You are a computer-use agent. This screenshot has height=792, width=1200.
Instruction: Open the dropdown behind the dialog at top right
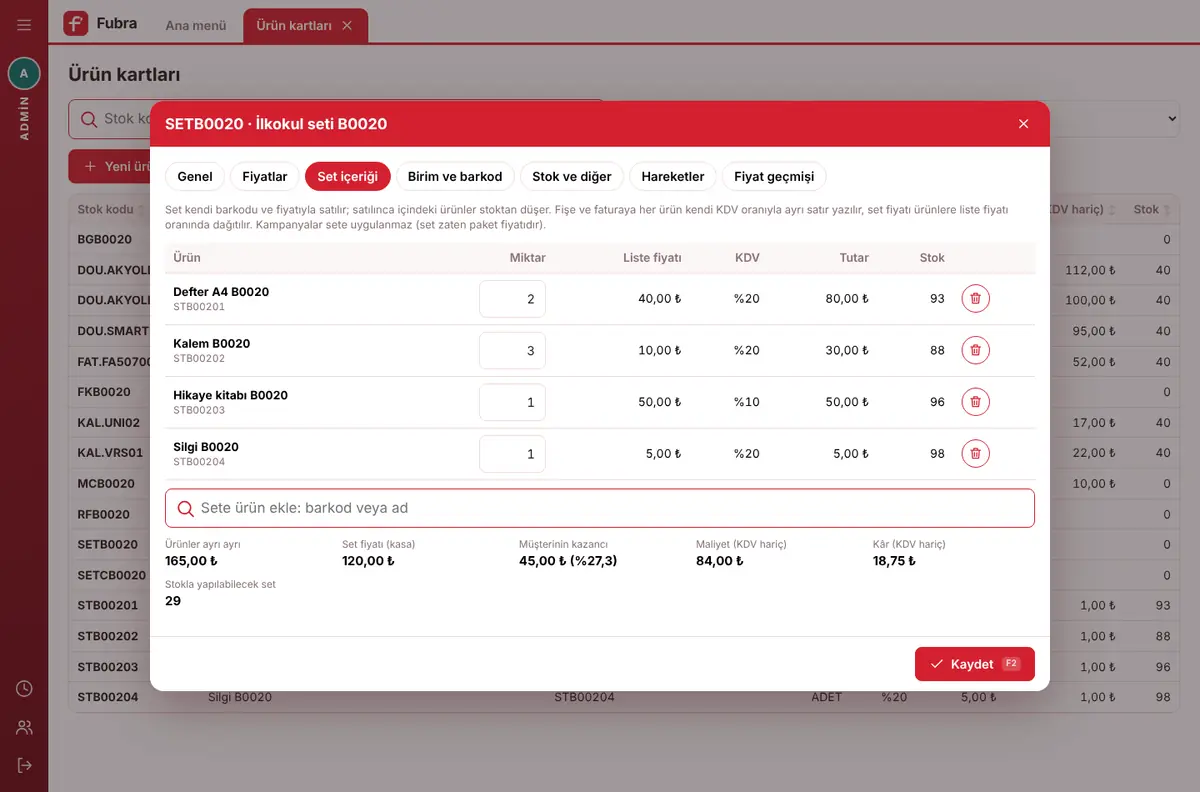click(1115, 119)
